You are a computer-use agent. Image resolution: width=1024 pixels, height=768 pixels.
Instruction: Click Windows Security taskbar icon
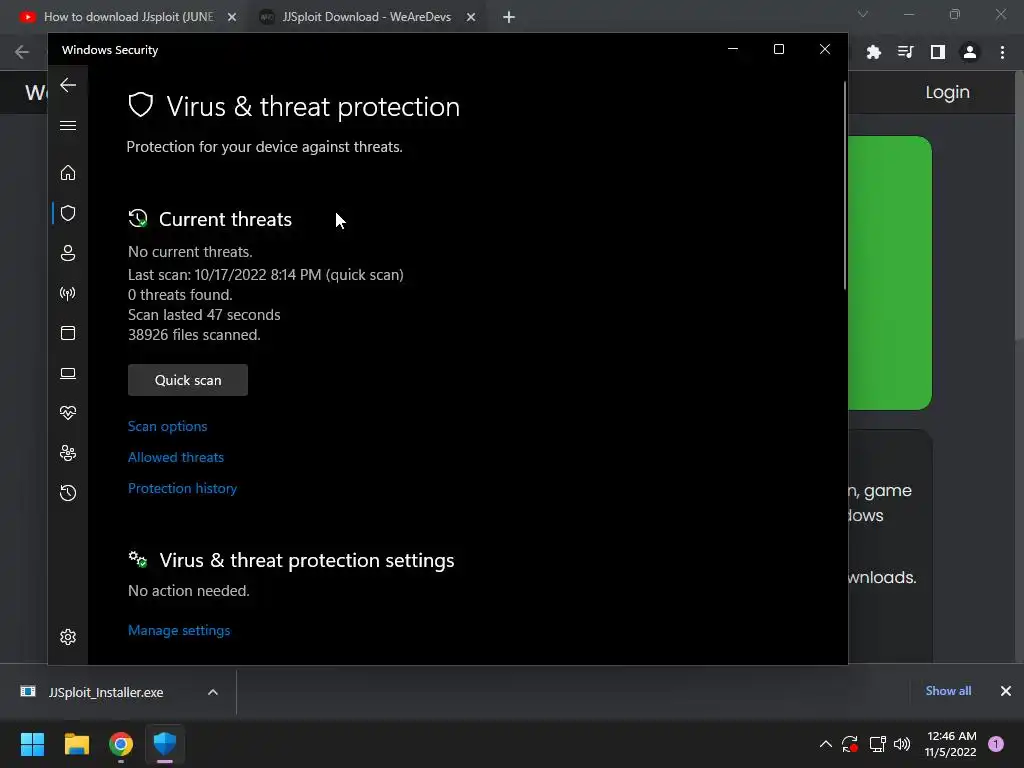pyautogui.click(x=165, y=744)
